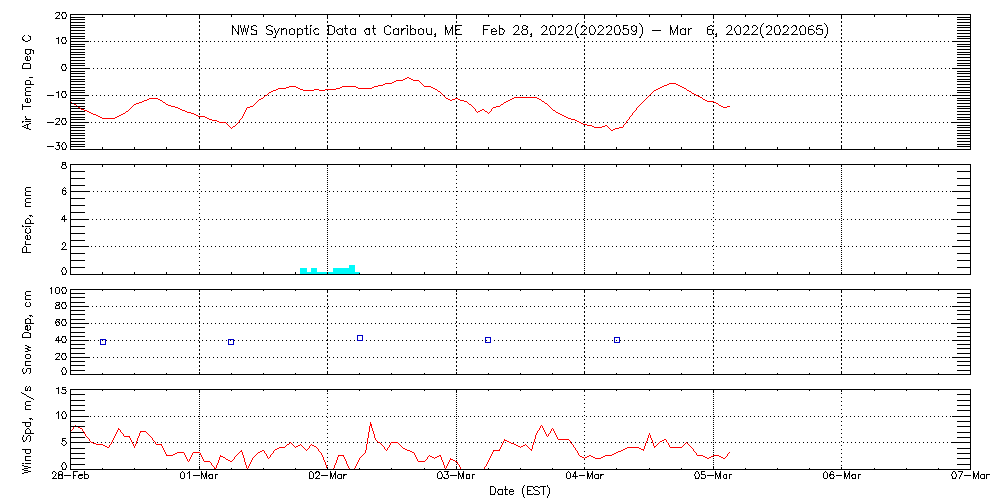The image size is (1000, 500).
Task: Click the chart title for Caribou, ME
Action: click(x=529, y=30)
